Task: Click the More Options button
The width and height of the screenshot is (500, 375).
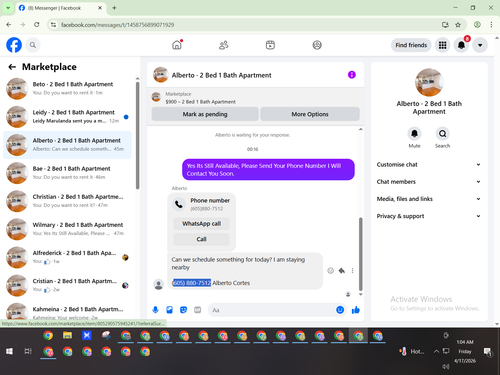Action: (x=310, y=114)
